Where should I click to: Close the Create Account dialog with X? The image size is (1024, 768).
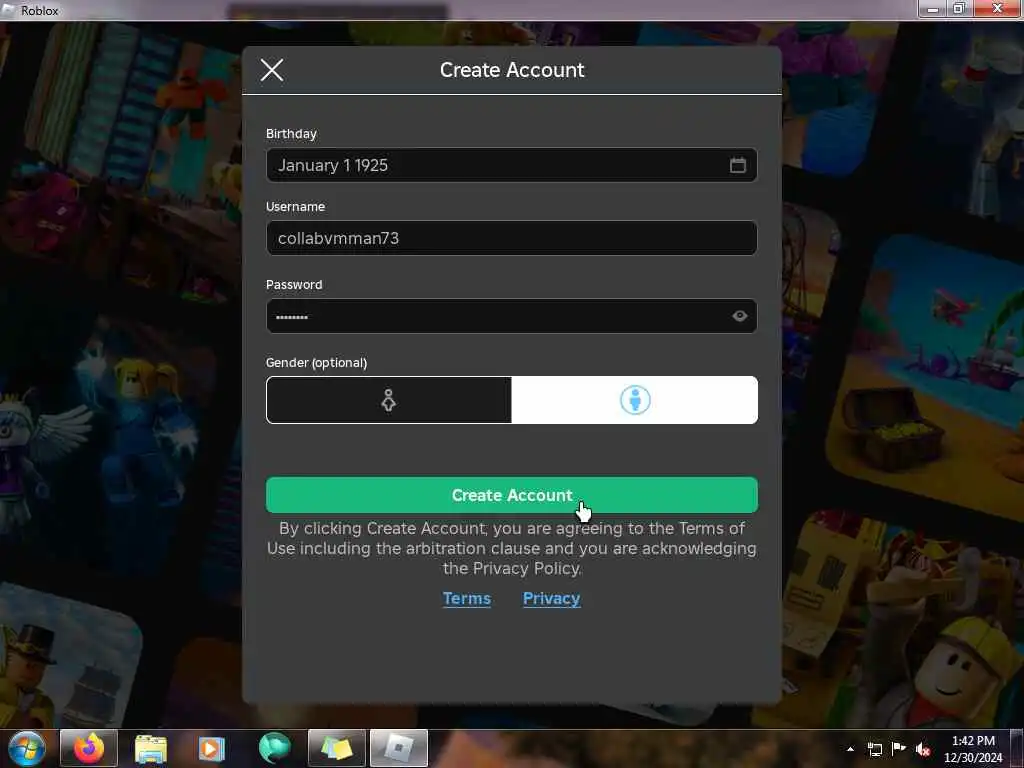click(272, 69)
